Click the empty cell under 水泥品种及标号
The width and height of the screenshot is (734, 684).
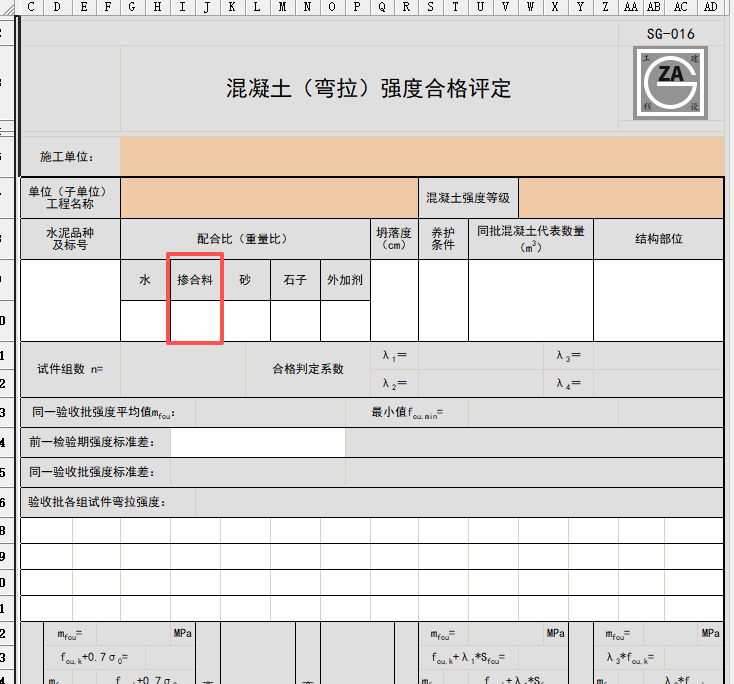click(70, 301)
